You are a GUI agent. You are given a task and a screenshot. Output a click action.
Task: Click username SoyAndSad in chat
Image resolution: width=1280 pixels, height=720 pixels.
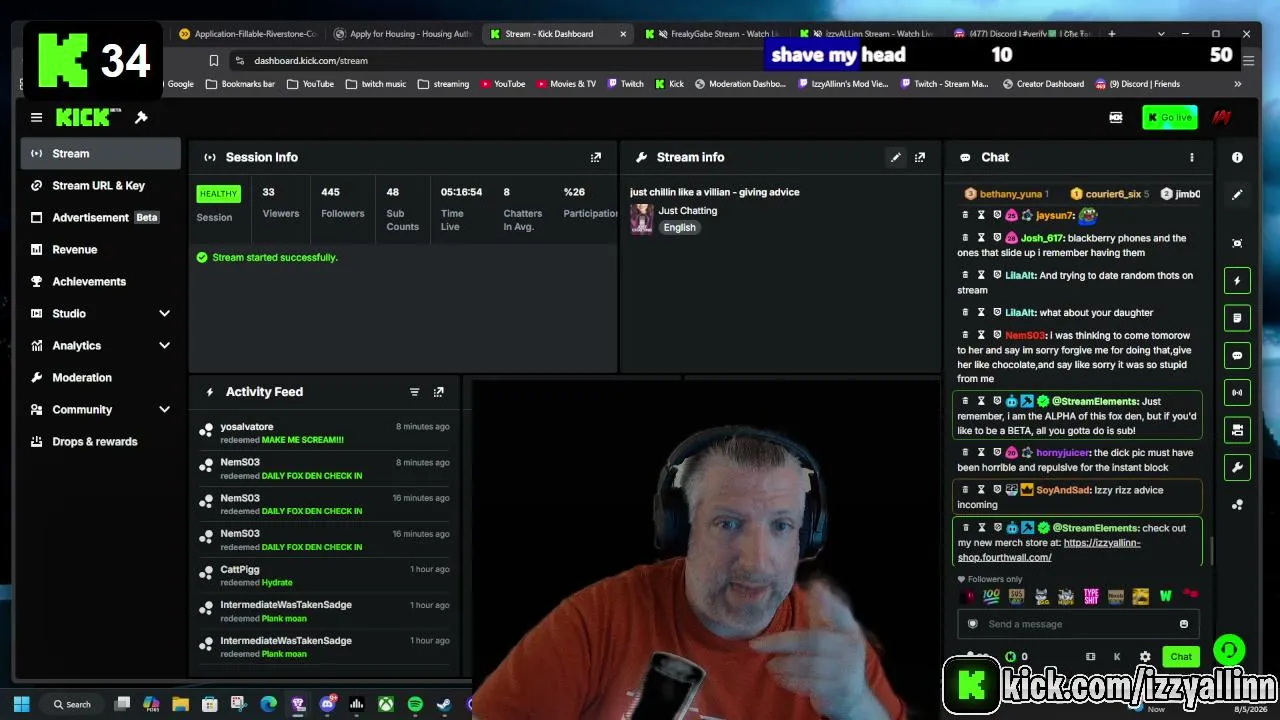point(1063,490)
